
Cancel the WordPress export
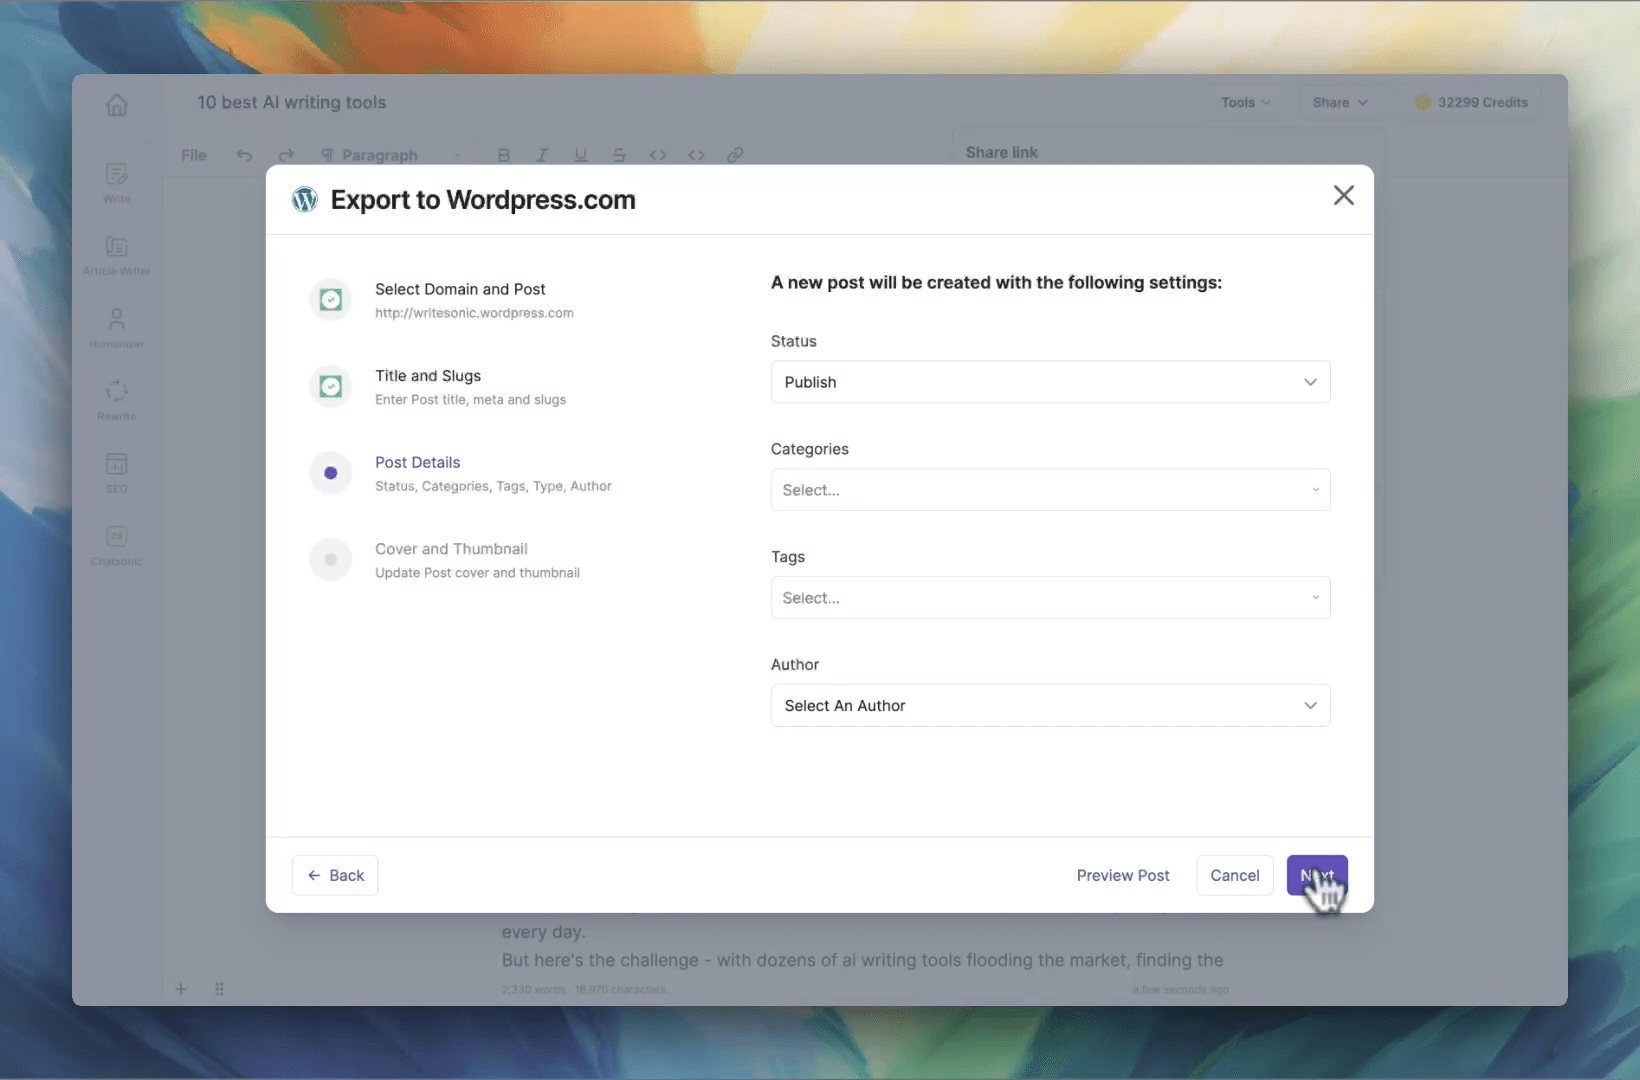[x=1235, y=875]
